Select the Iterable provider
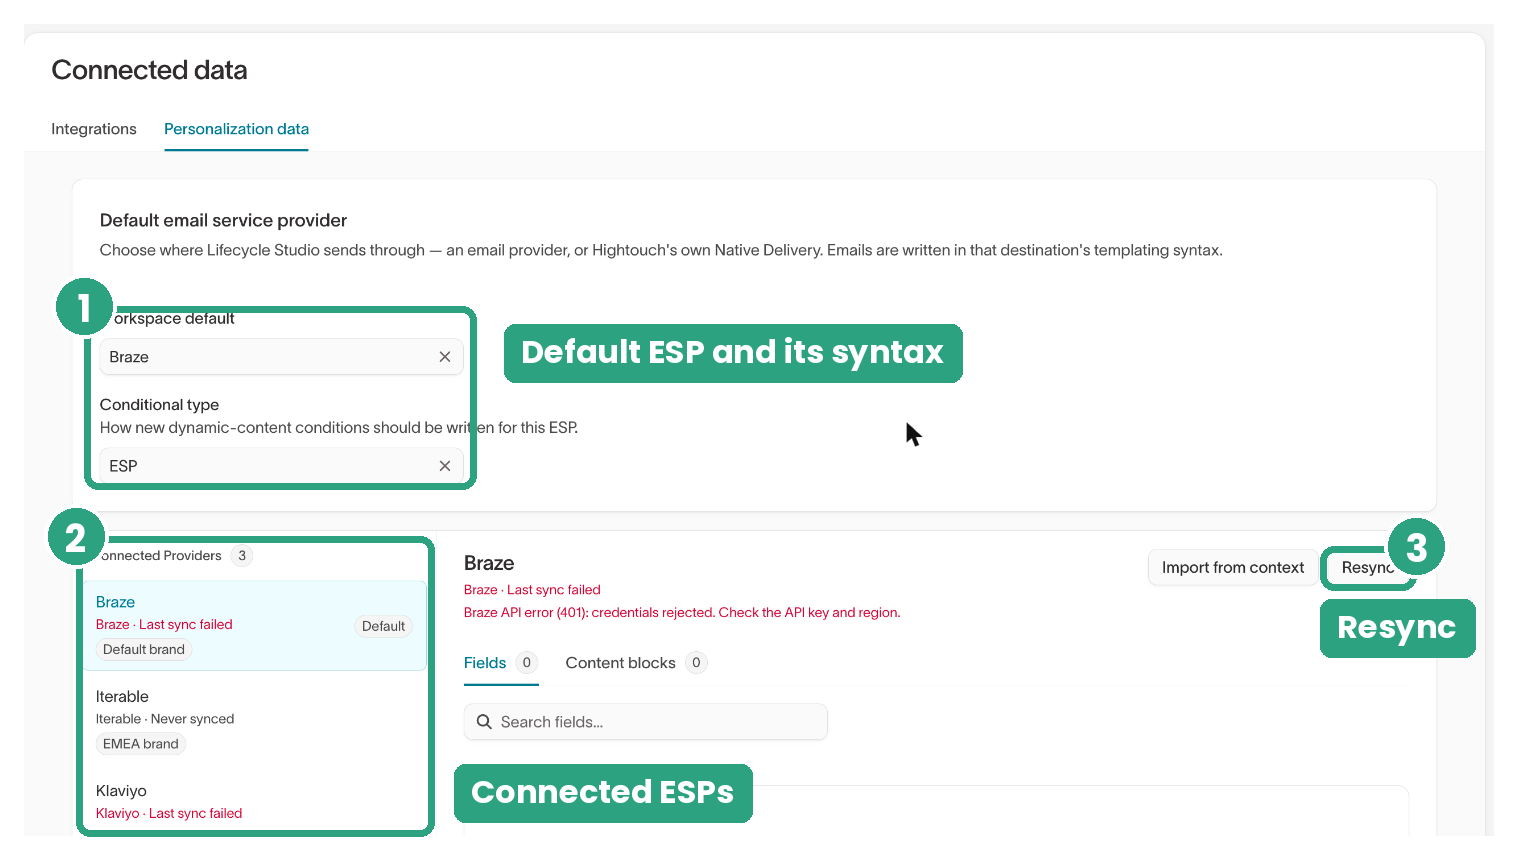 (255, 720)
